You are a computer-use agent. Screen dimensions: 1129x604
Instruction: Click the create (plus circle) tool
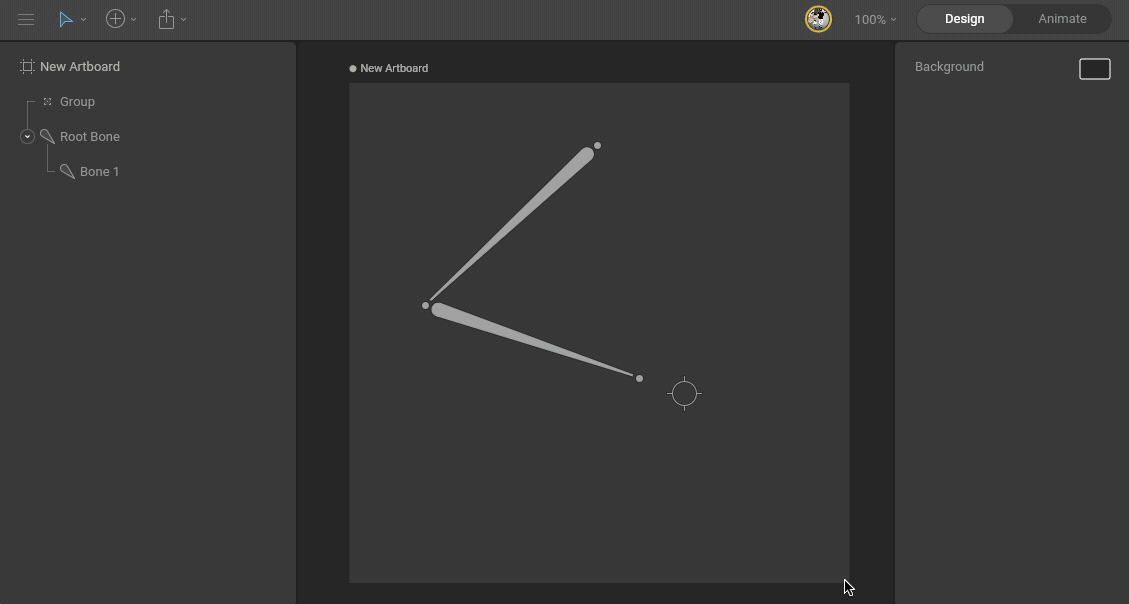115,19
